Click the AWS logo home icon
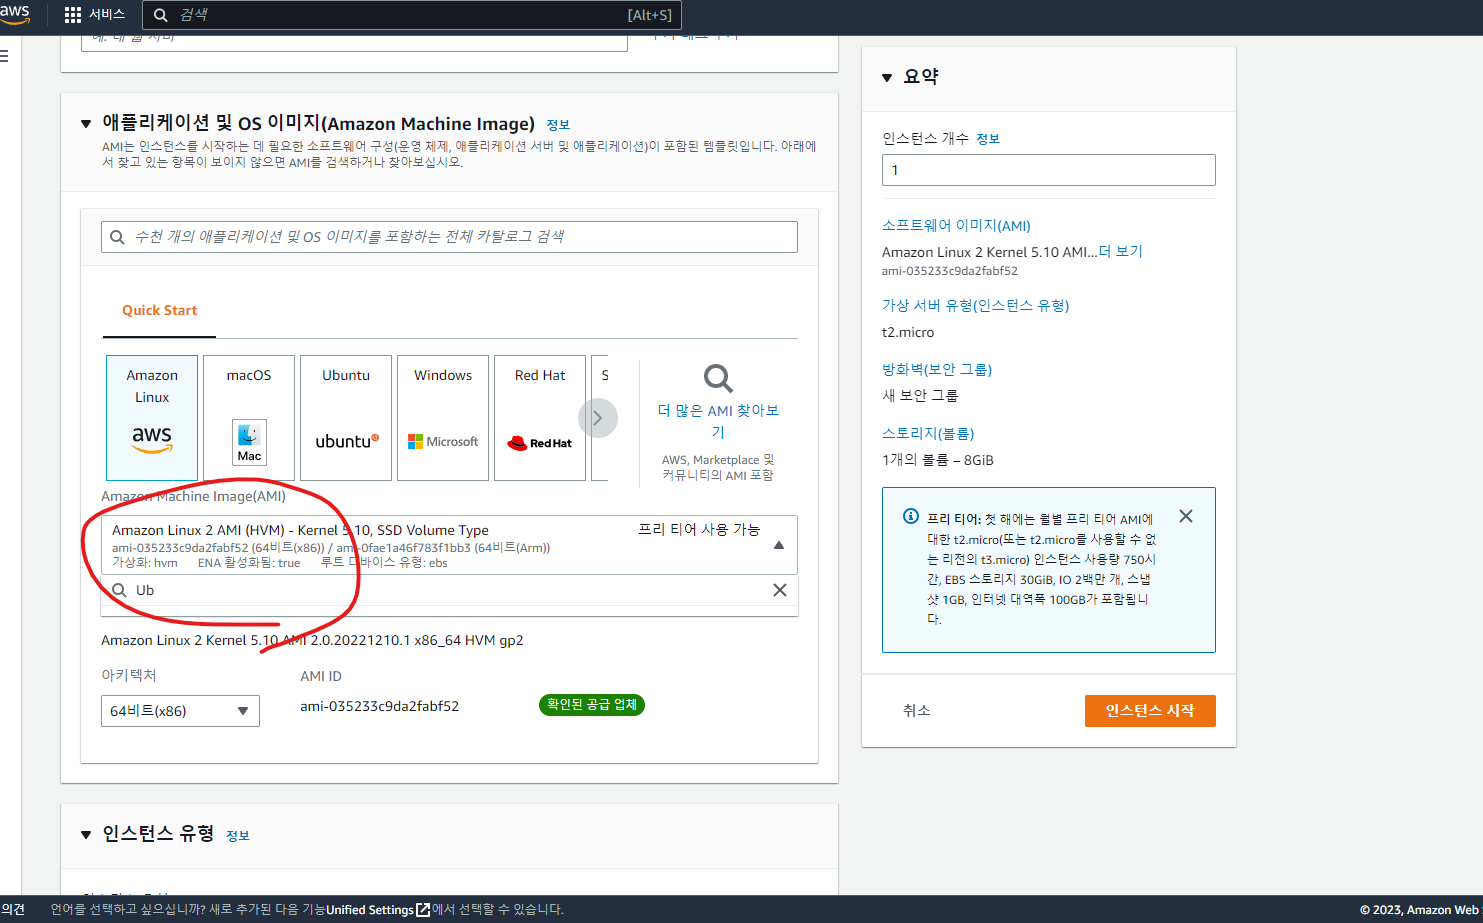1483x923 pixels. pyautogui.click(x=14, y=14)
